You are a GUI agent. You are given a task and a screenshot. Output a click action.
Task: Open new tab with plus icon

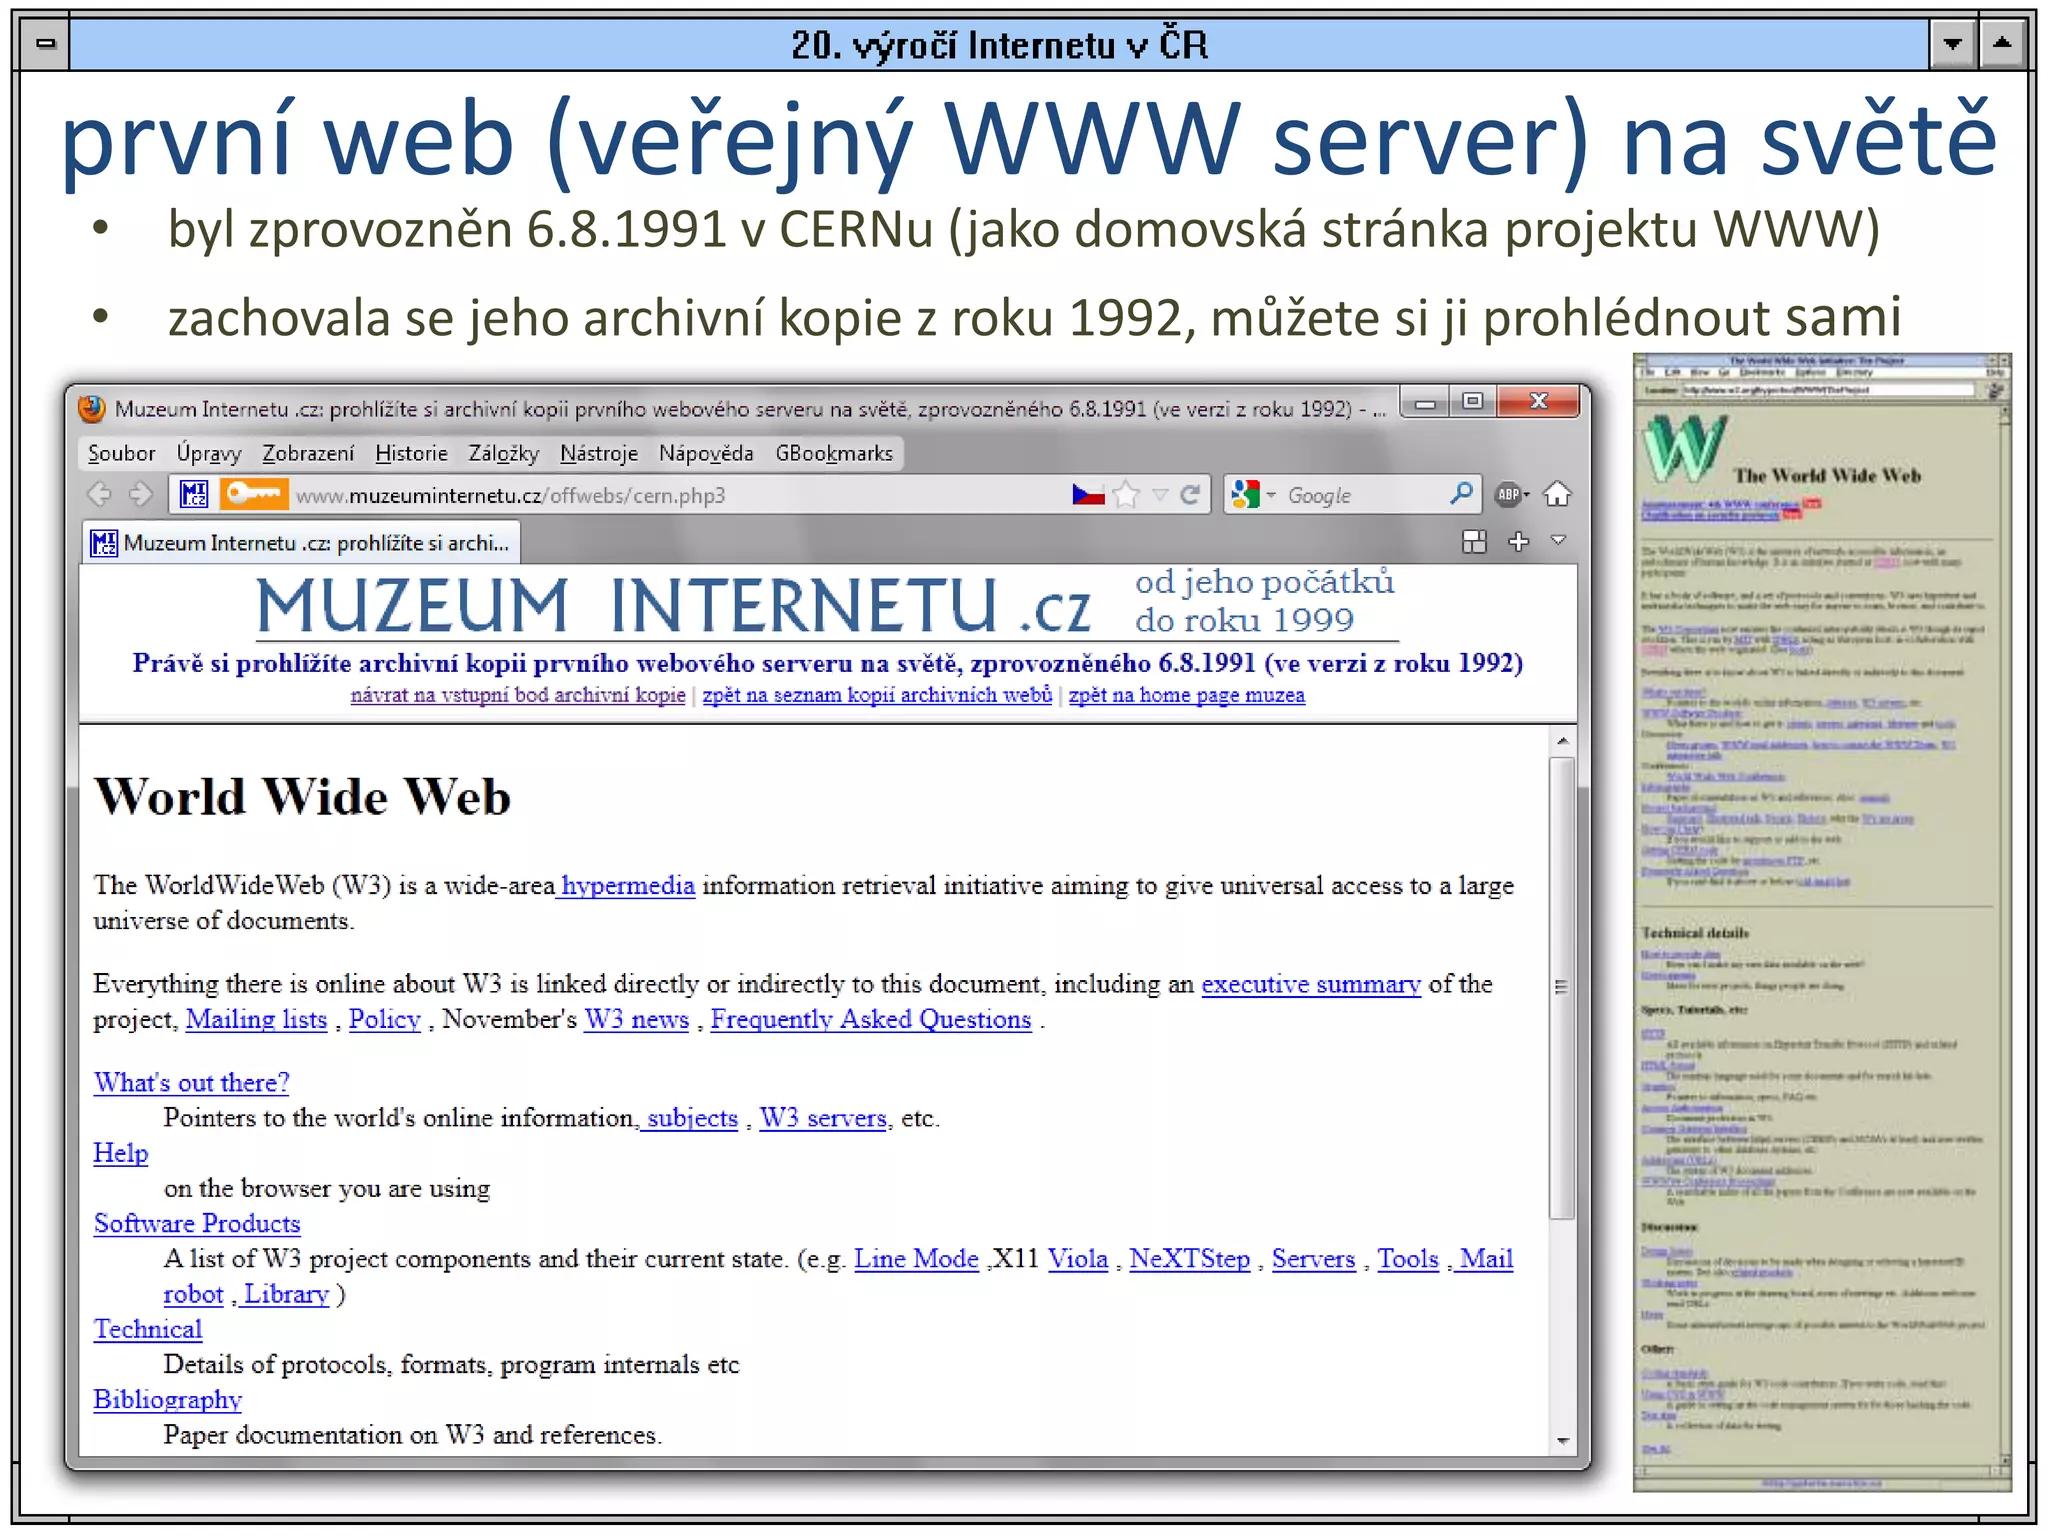coord(1518,541)
